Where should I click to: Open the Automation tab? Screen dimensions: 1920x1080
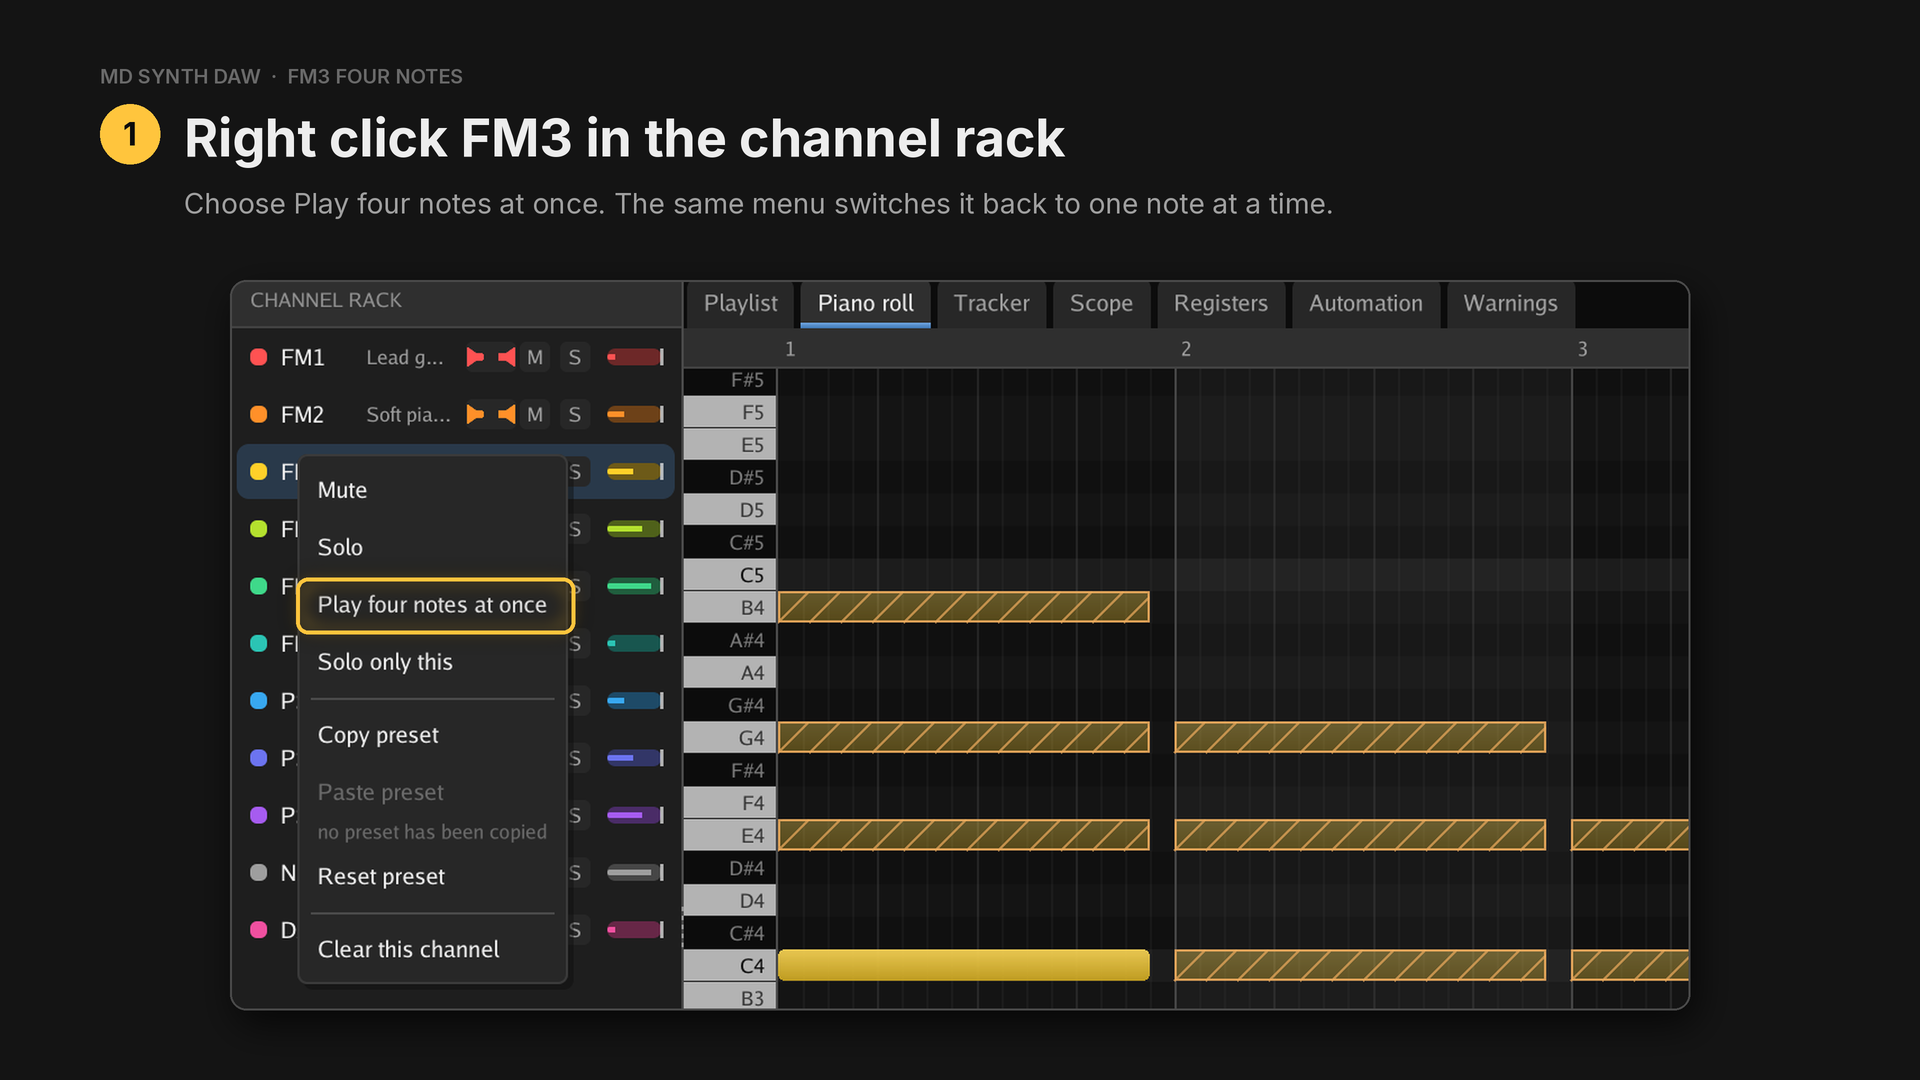[x=1365, y=304]
